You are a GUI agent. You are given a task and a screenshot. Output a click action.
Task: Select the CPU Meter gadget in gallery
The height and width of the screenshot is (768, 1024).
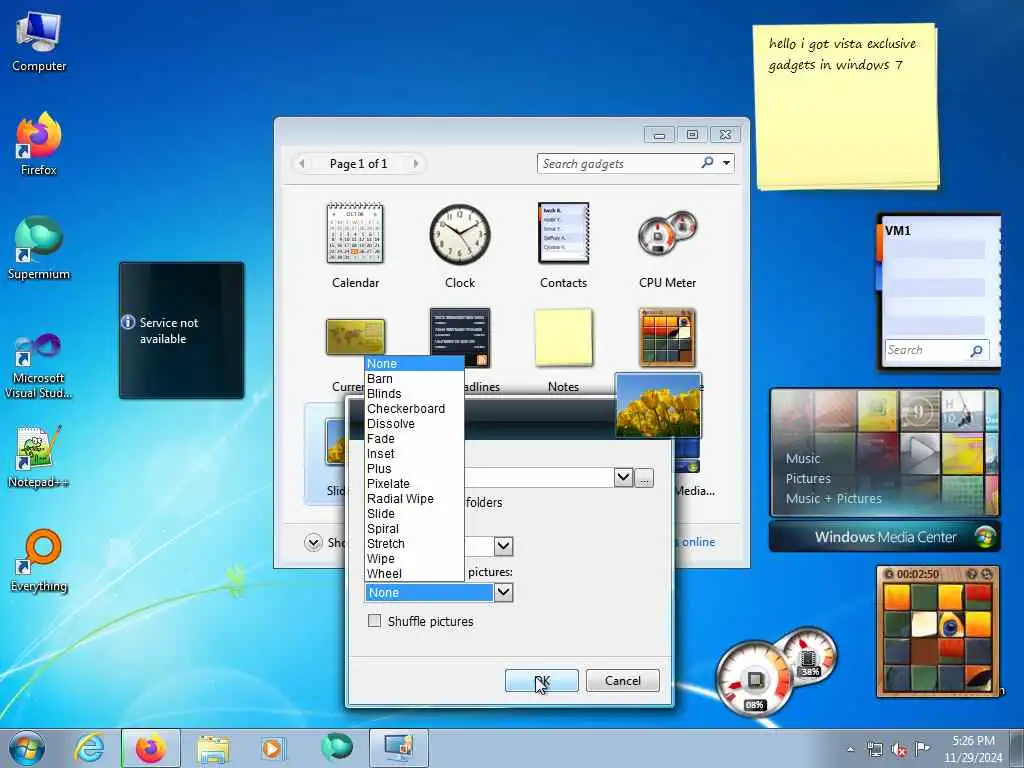tap(667, 246)
